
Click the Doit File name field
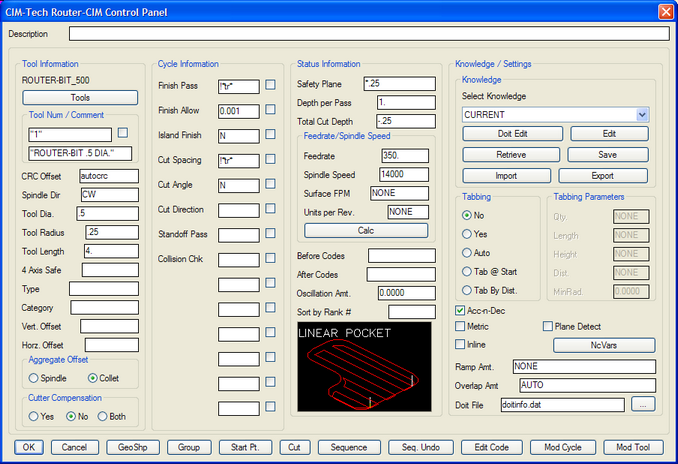click(x=563, y=405)
